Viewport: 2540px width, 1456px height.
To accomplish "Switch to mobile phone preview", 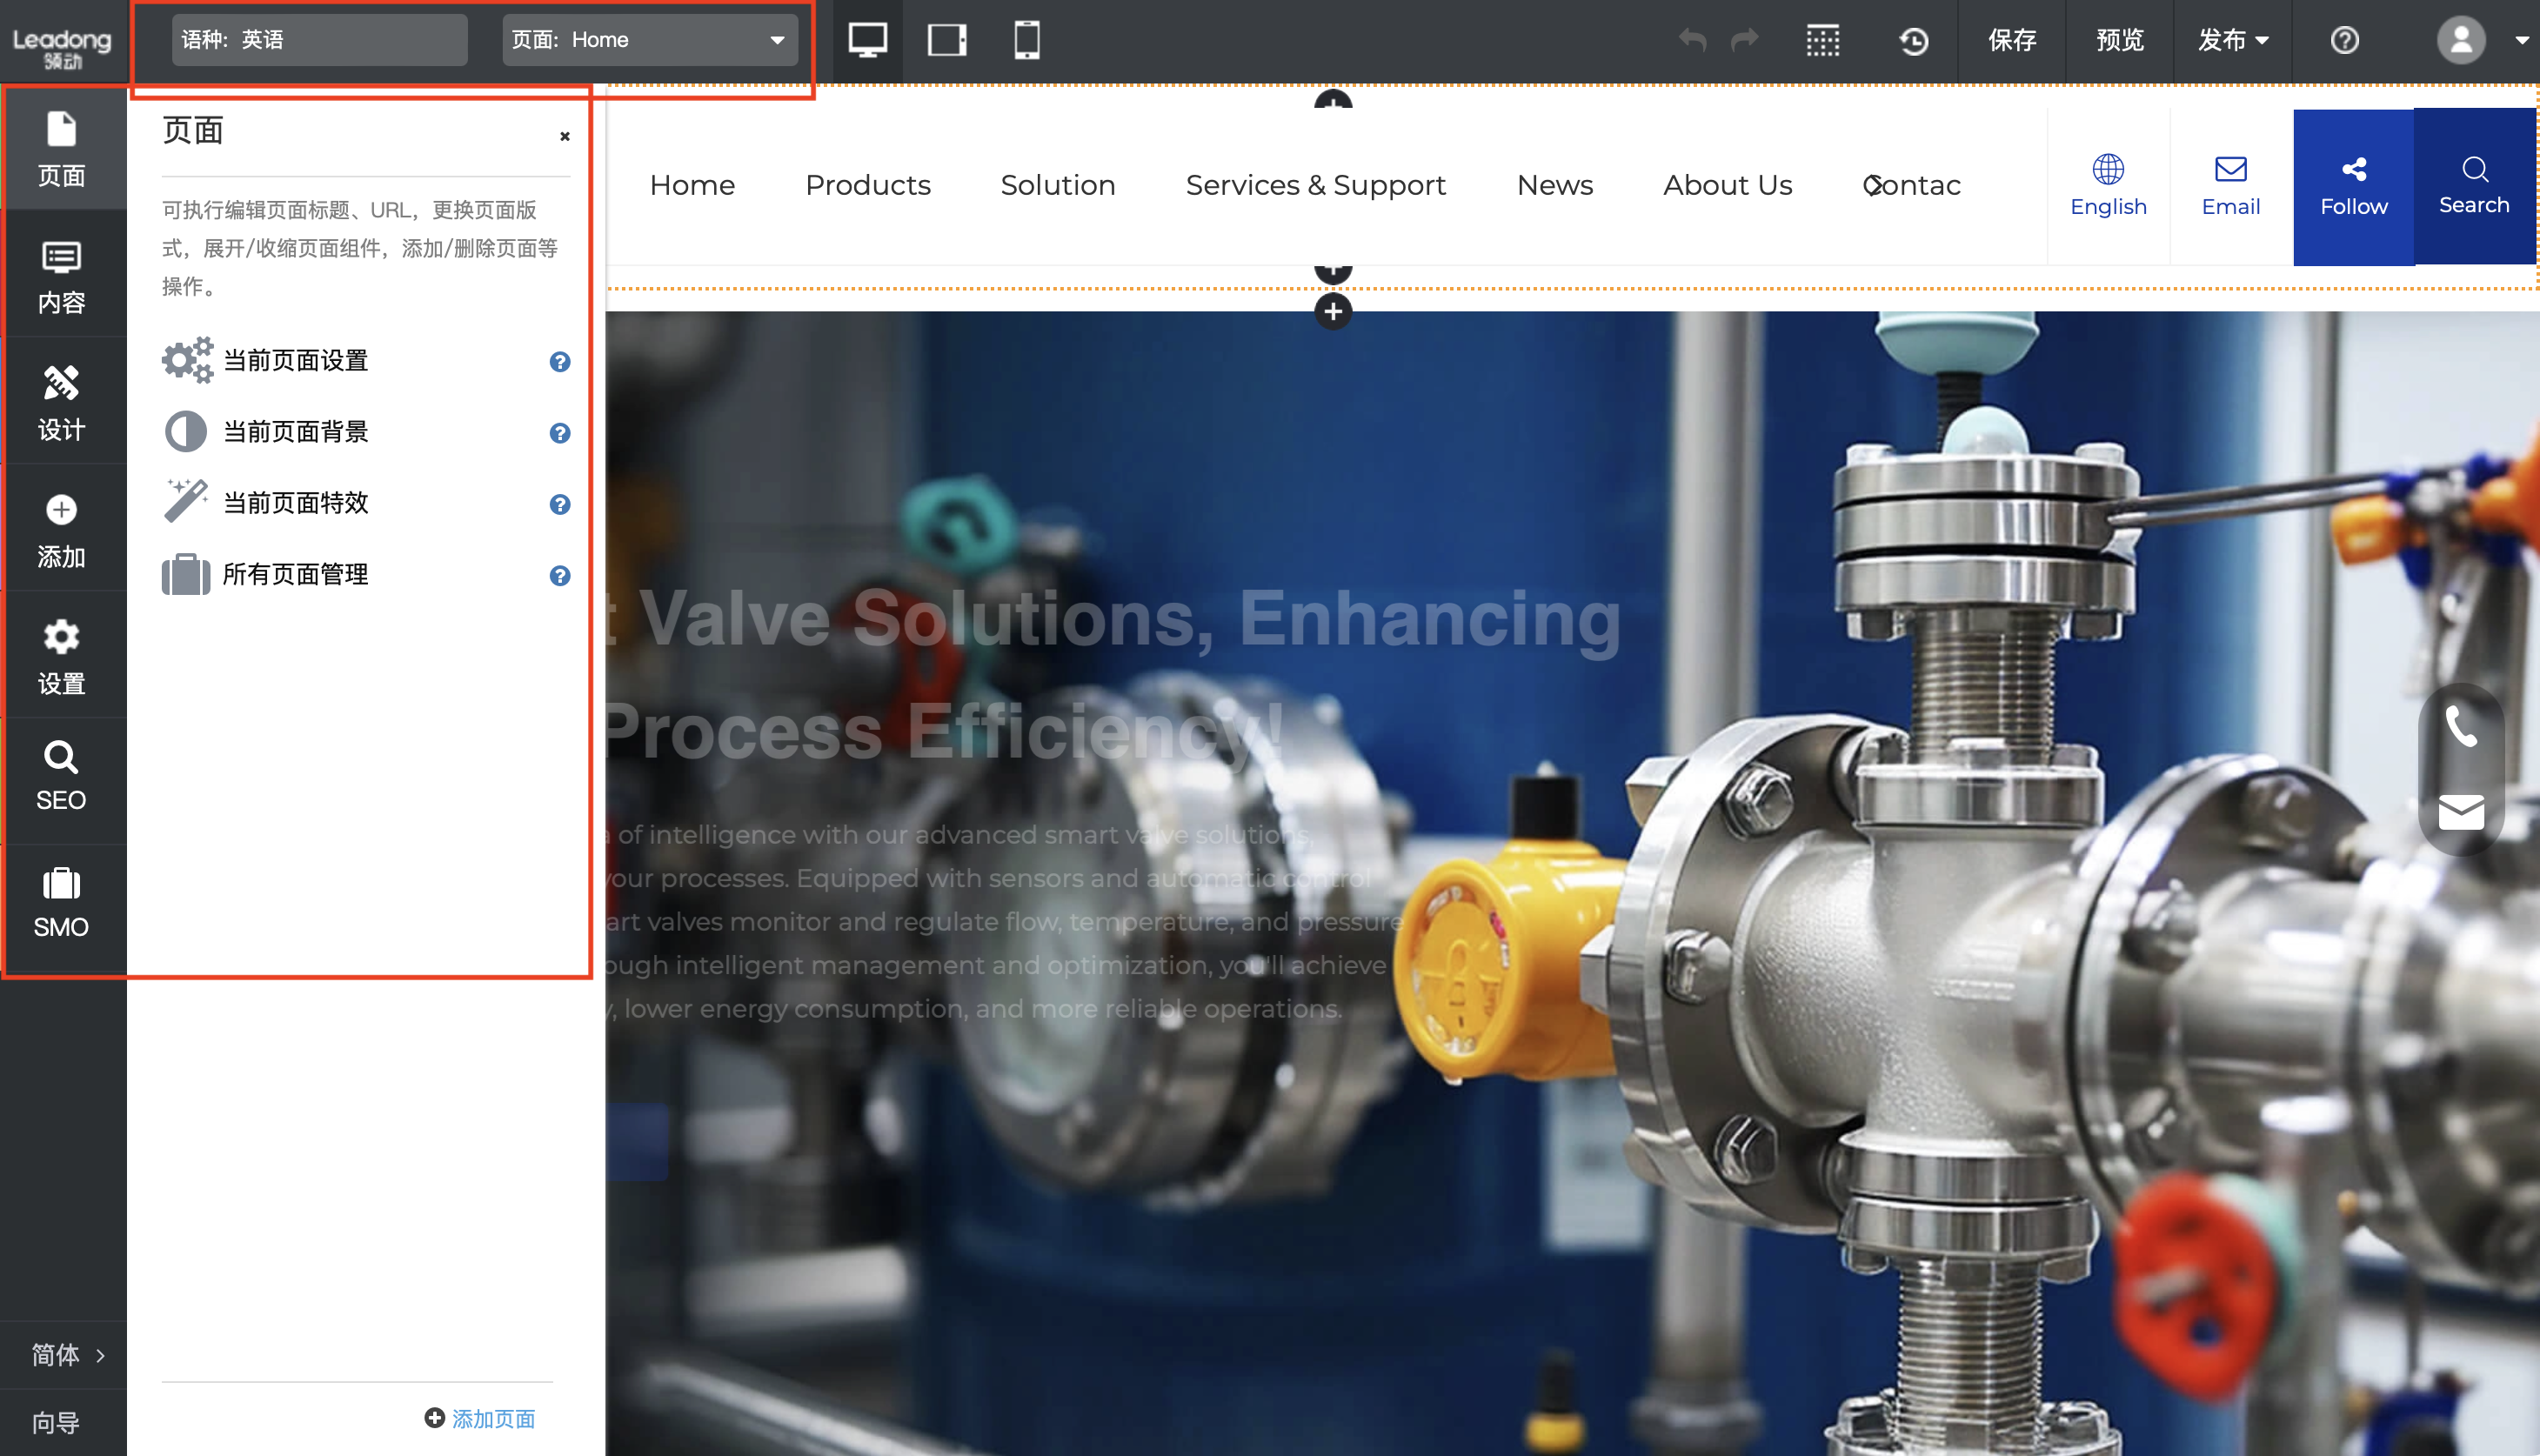I will click(x=1027, y=40).
